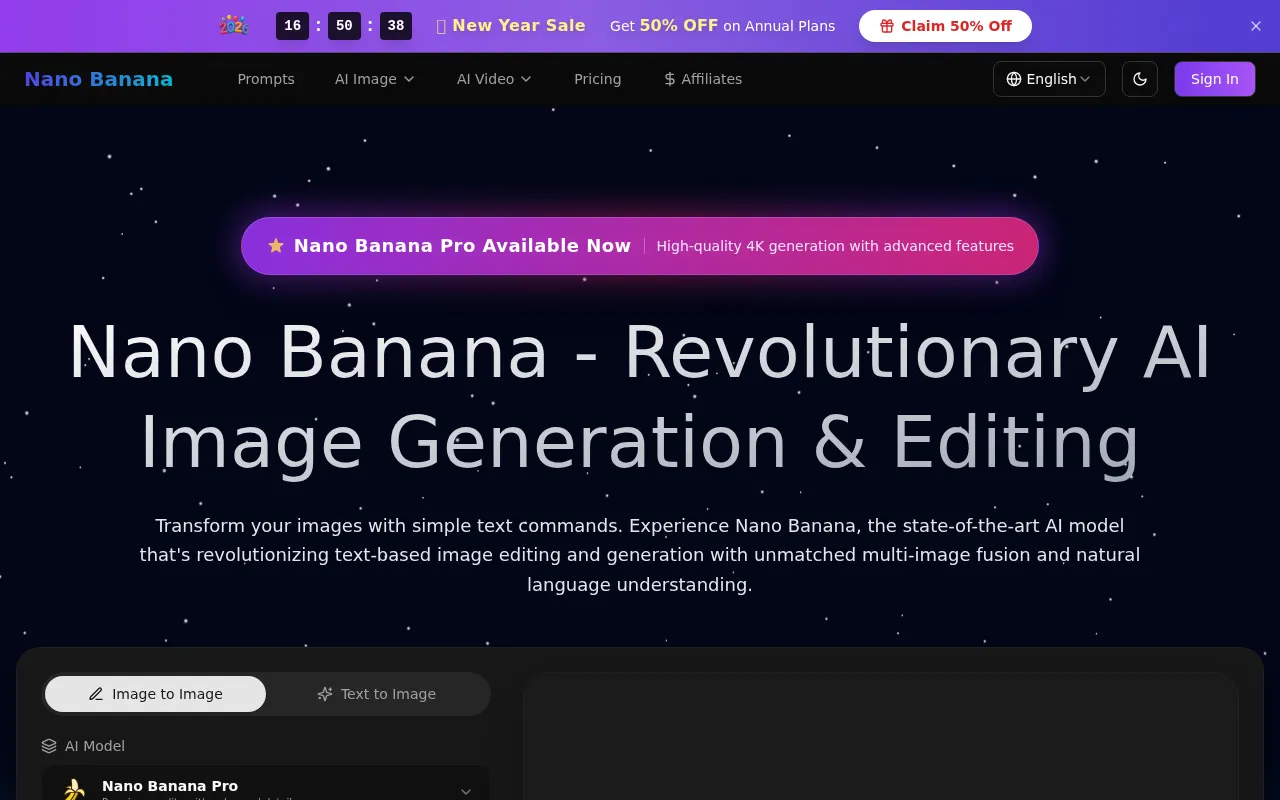Select Image to Image mode
Viewport: 1280px width, 800px height.
[x=155, y=693]
